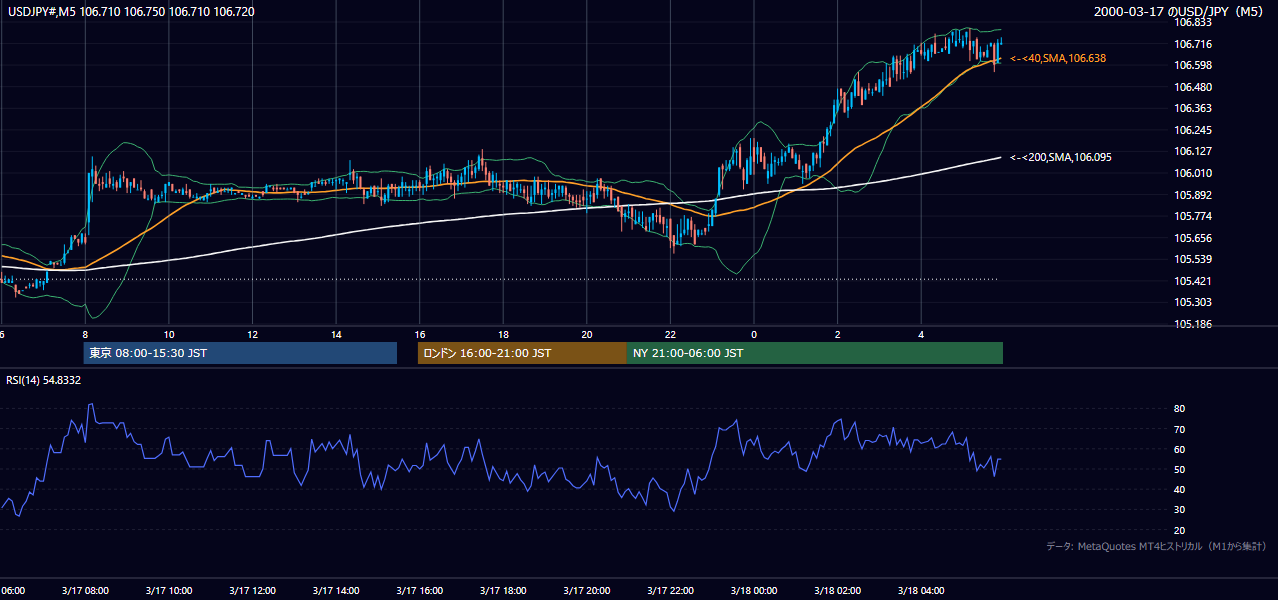The height and width of the screenshot is (600, 1278).
Task: Click the 3/17 18:00 time label
Action: coord(503,590)
